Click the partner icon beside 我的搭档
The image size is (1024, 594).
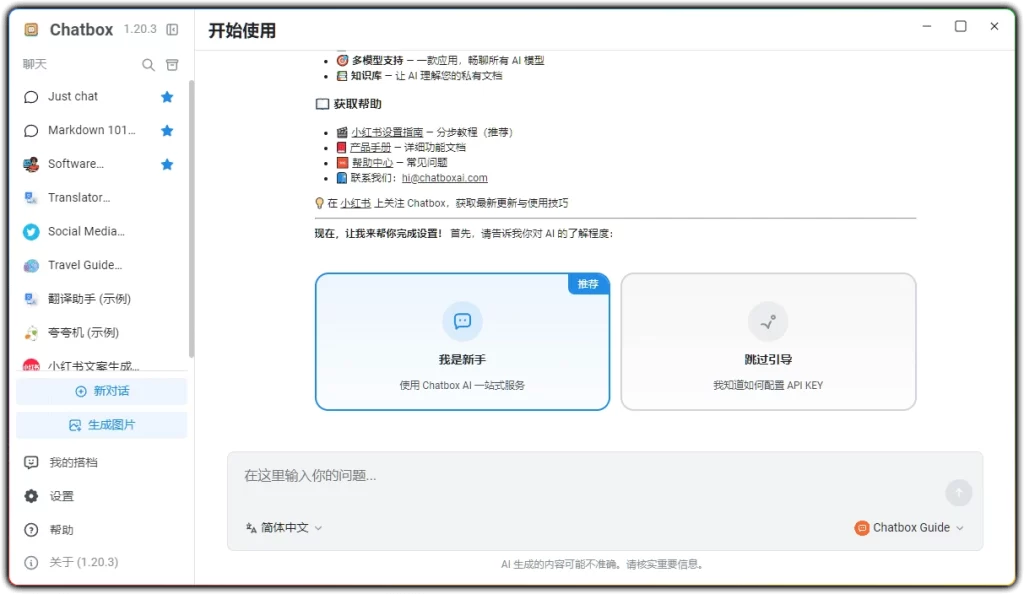coord(31,463)
